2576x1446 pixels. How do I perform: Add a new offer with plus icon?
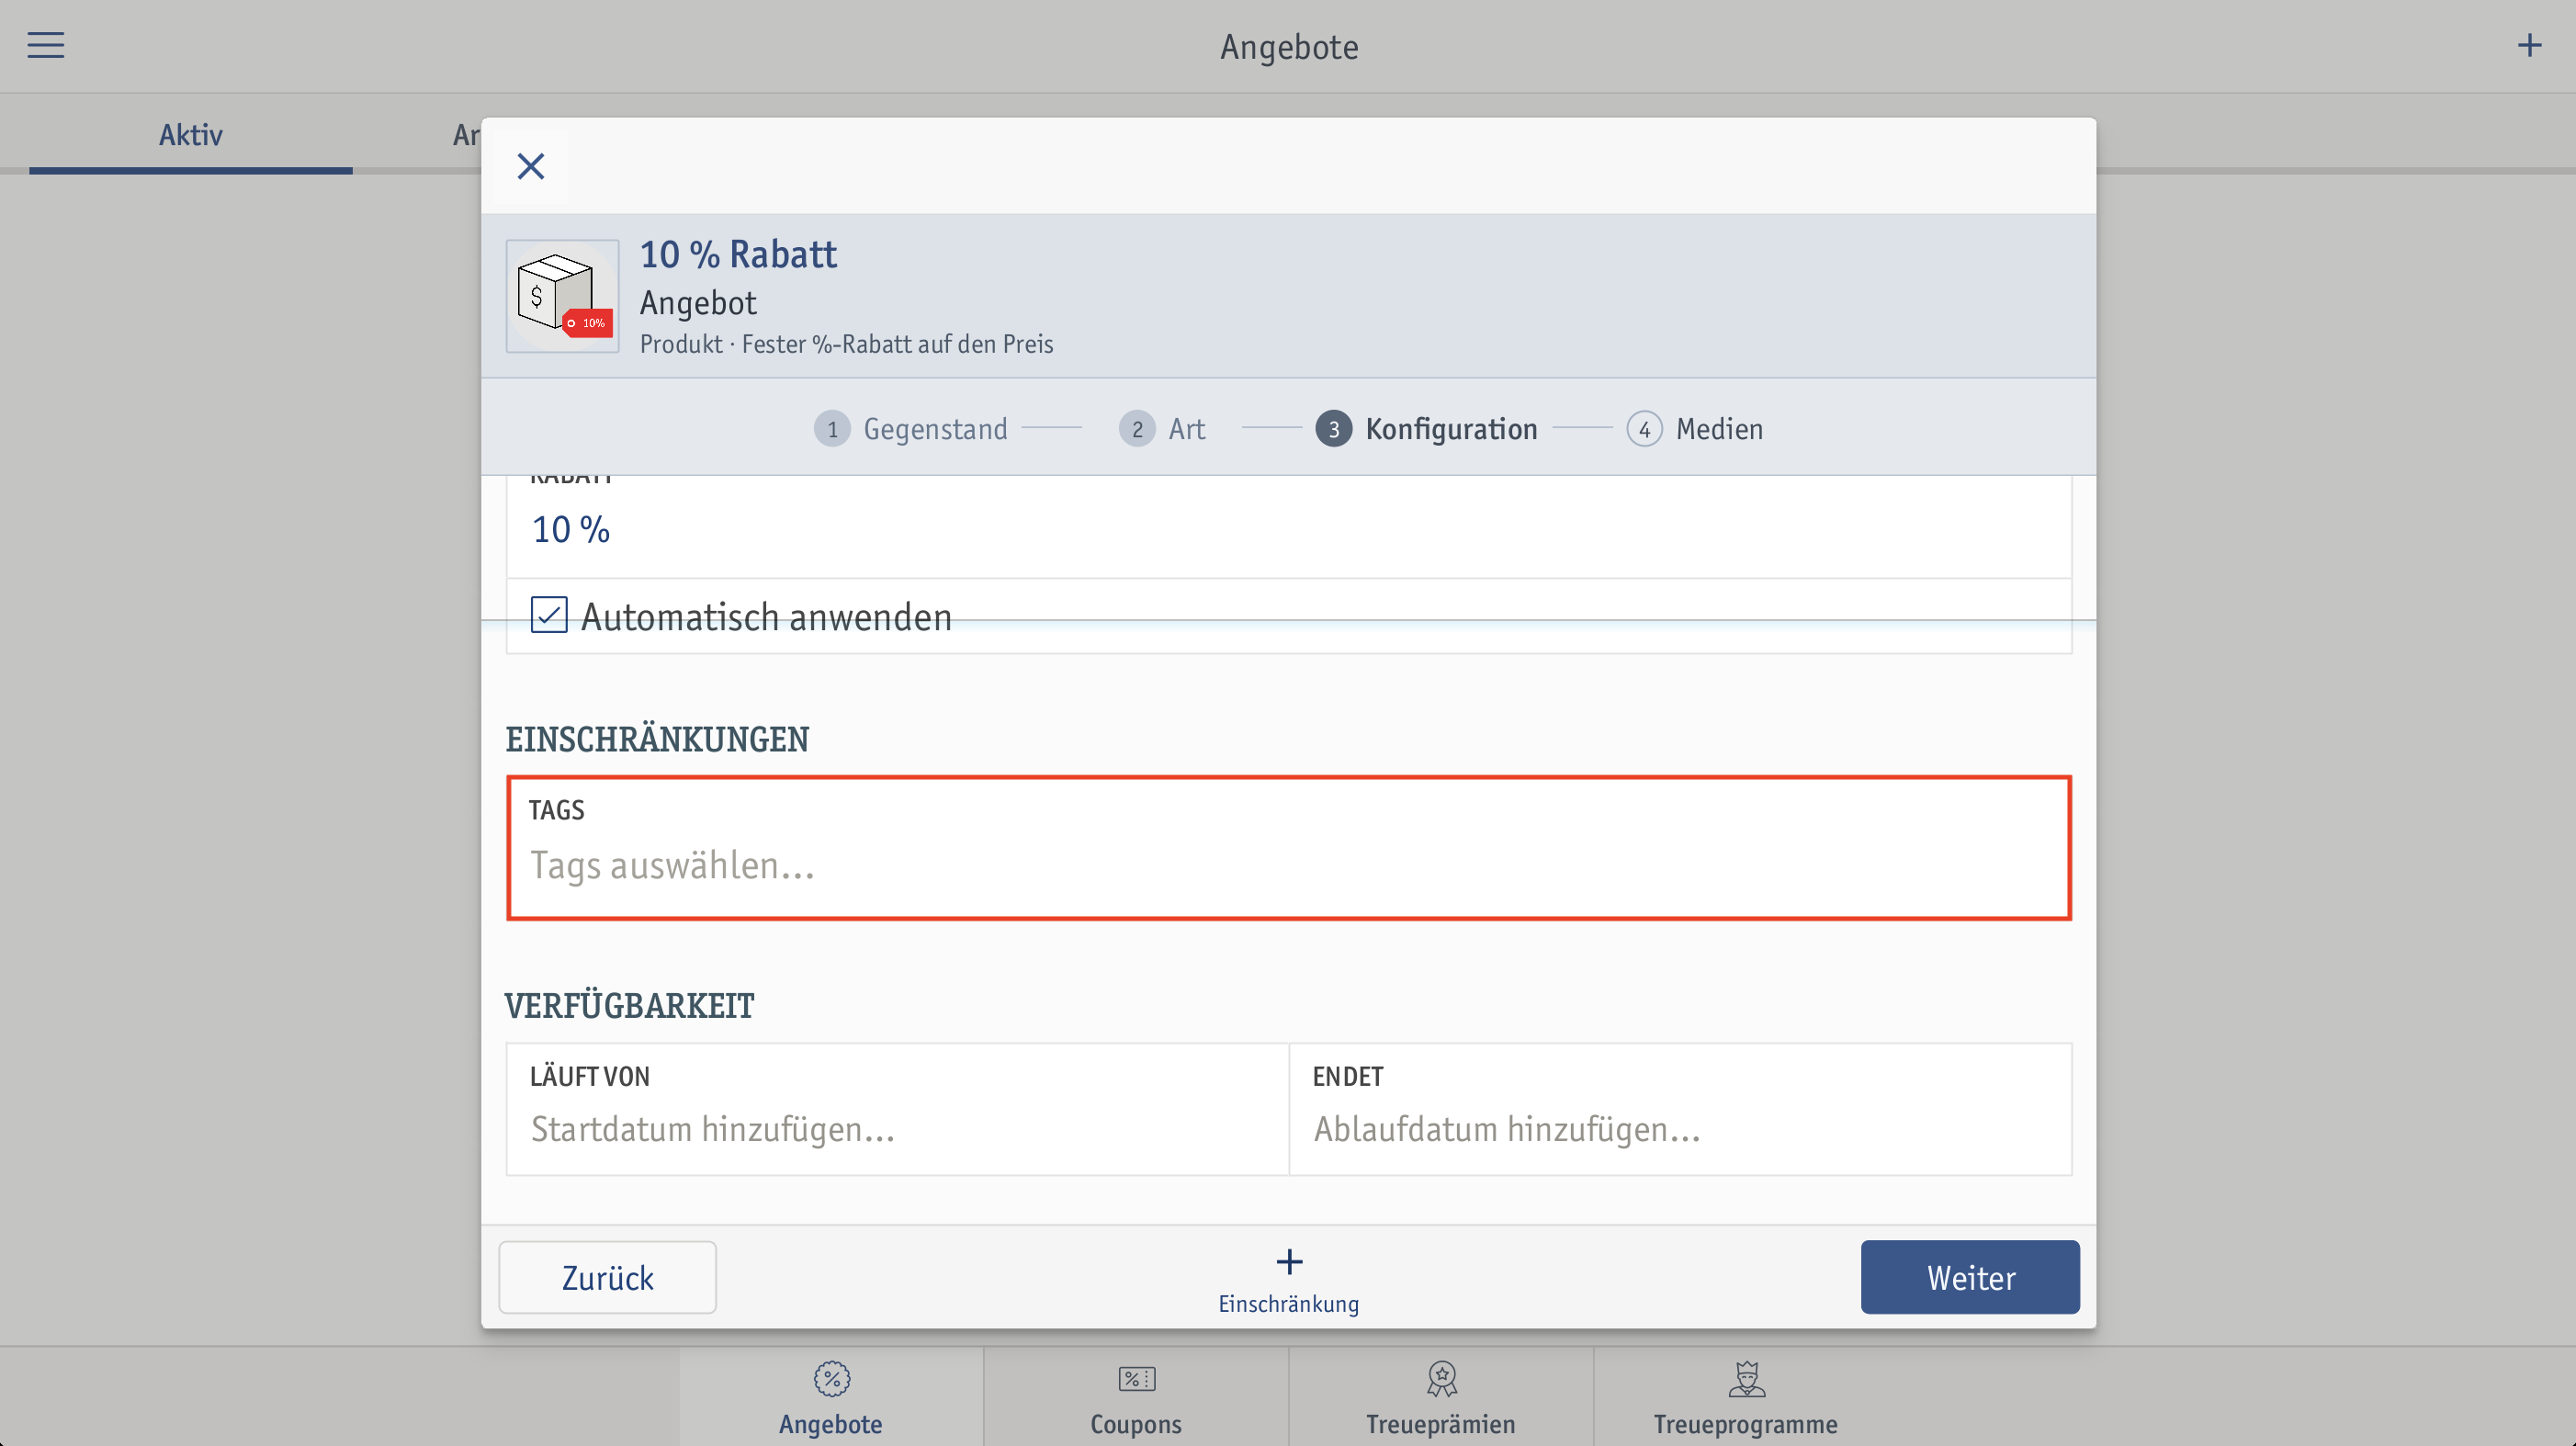tap(2529, 46)
